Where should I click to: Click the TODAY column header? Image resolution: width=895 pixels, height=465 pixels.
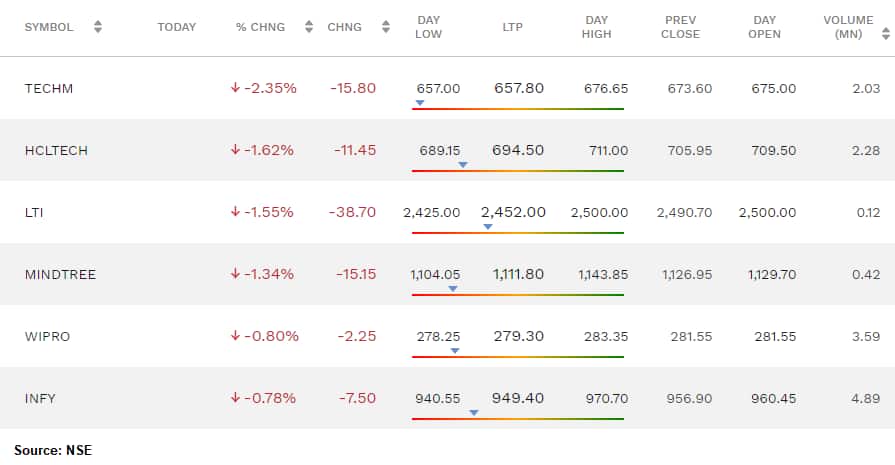point(177,27)
